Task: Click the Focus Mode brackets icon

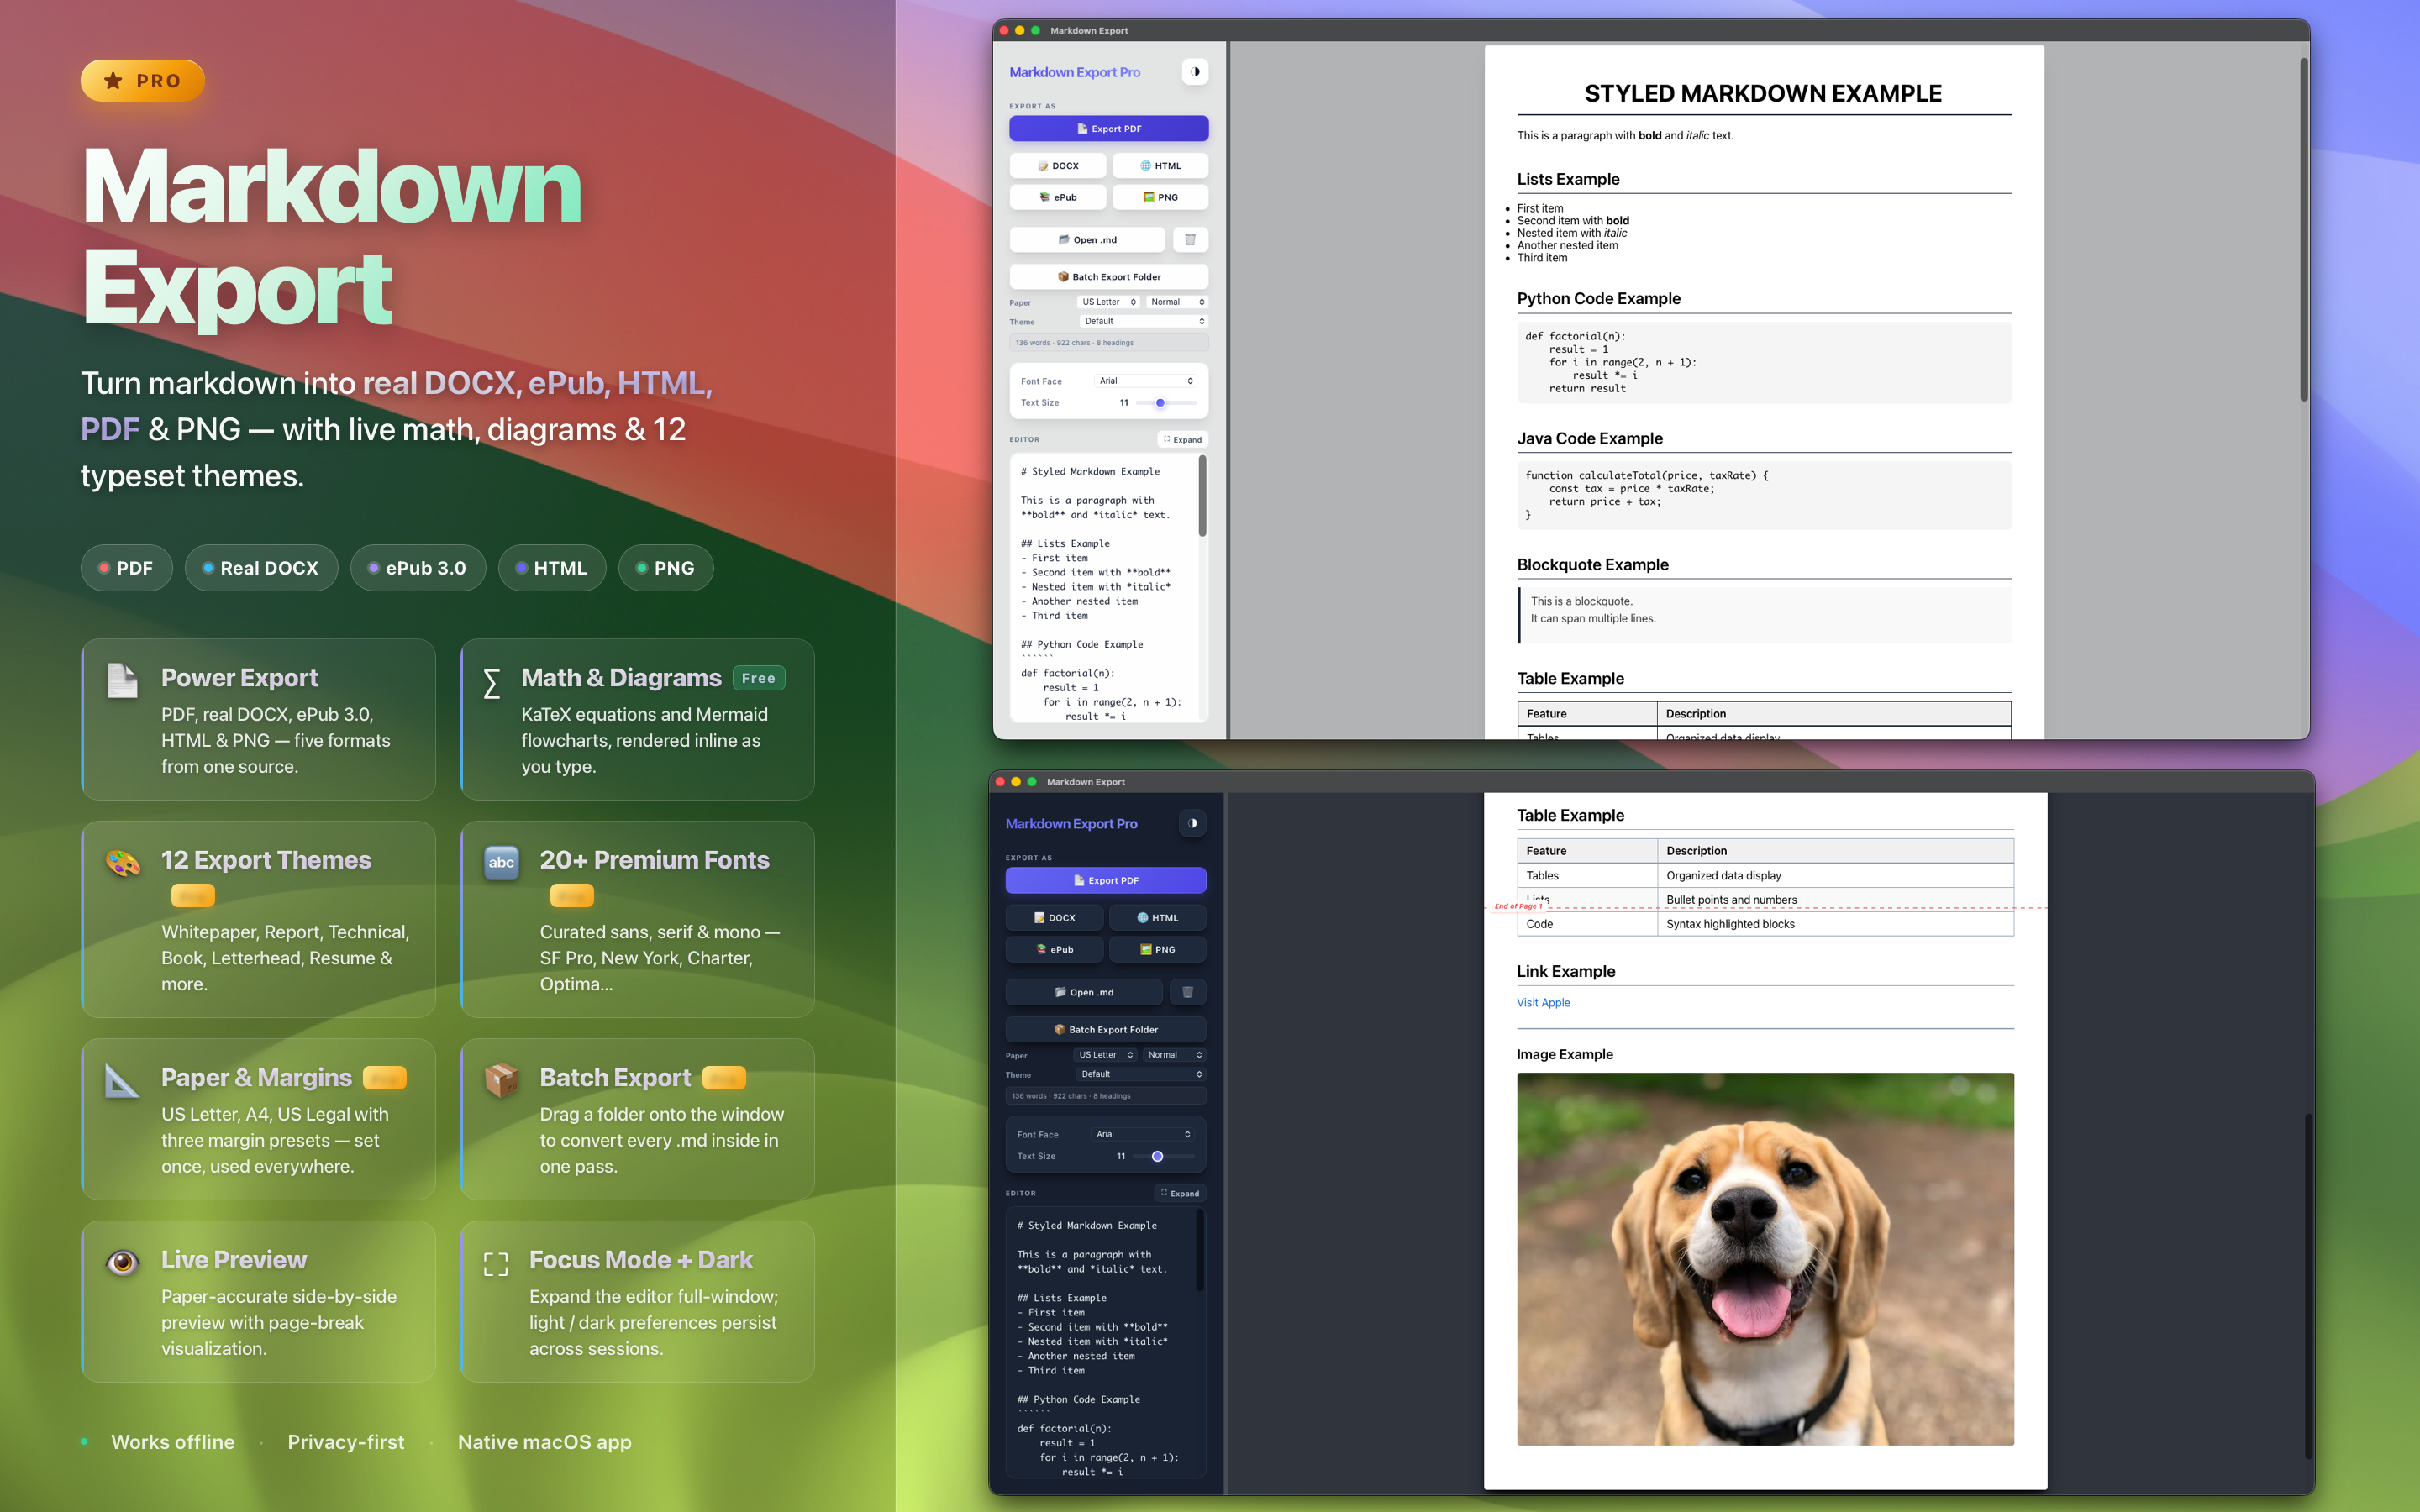Action: 496,1264
